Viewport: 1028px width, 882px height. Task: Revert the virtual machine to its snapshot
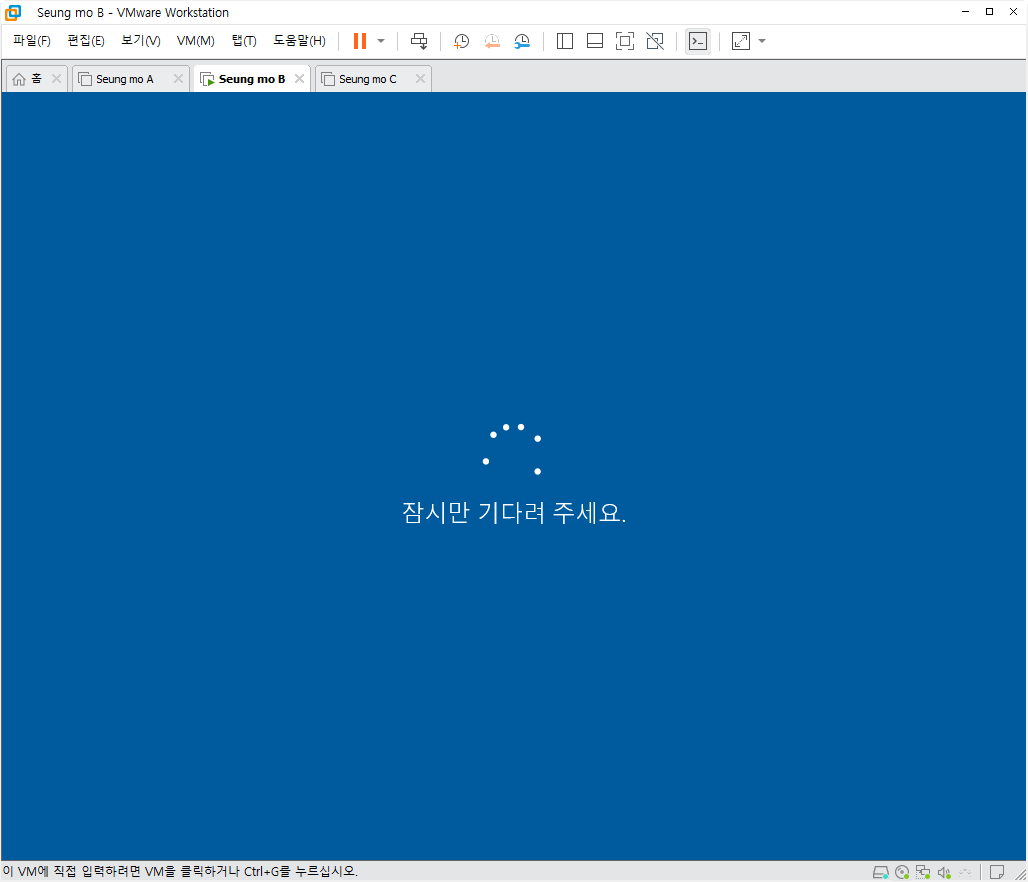coord(492,41)
